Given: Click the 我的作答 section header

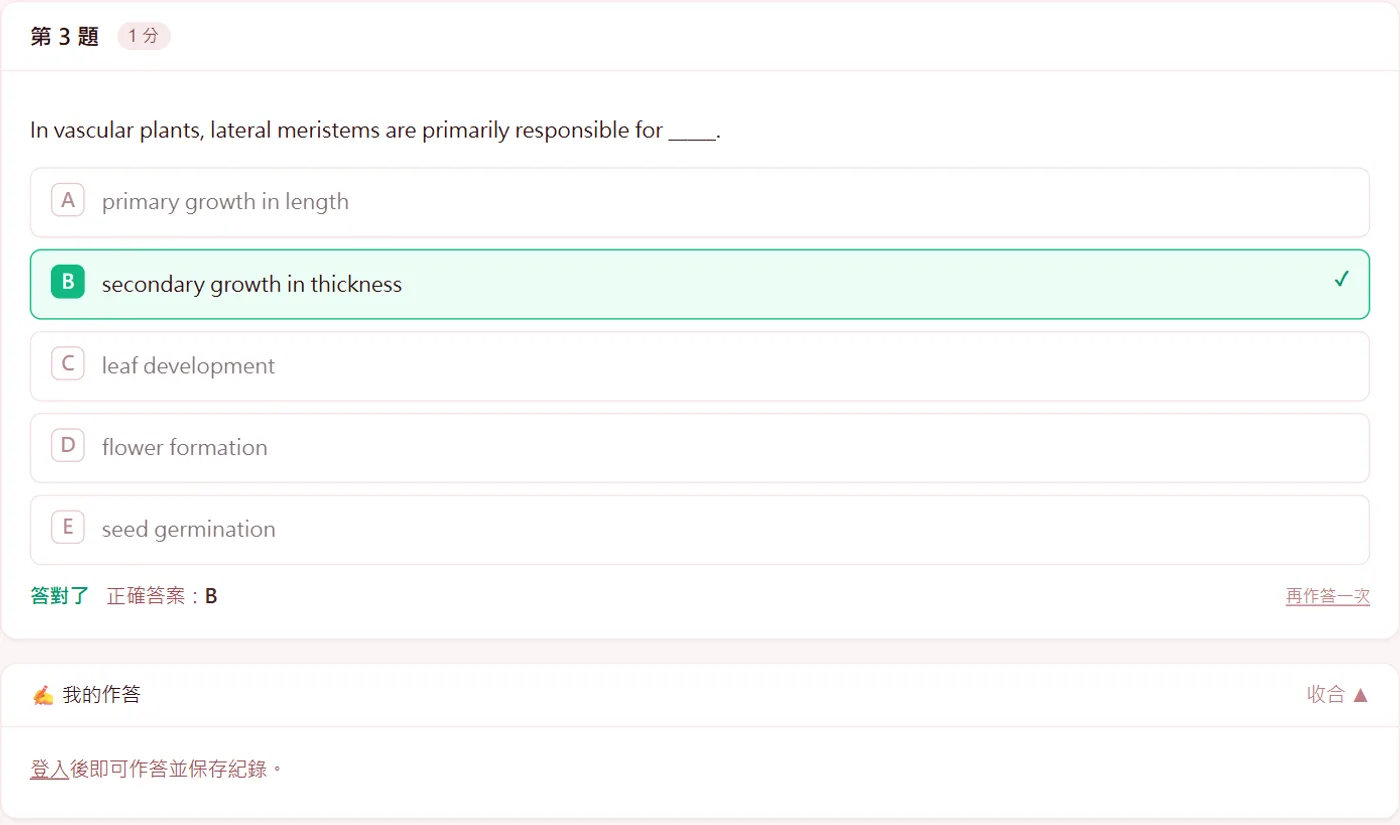Looking at the screenshot, I should pyautogui.click(x=700, y=695).
